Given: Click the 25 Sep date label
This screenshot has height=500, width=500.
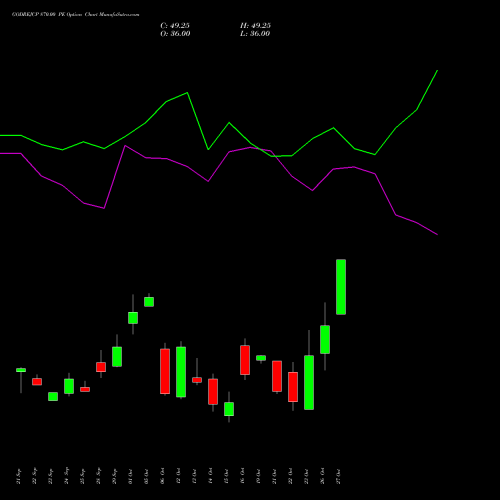Looking at the screenshot, I should coord(82,476).
